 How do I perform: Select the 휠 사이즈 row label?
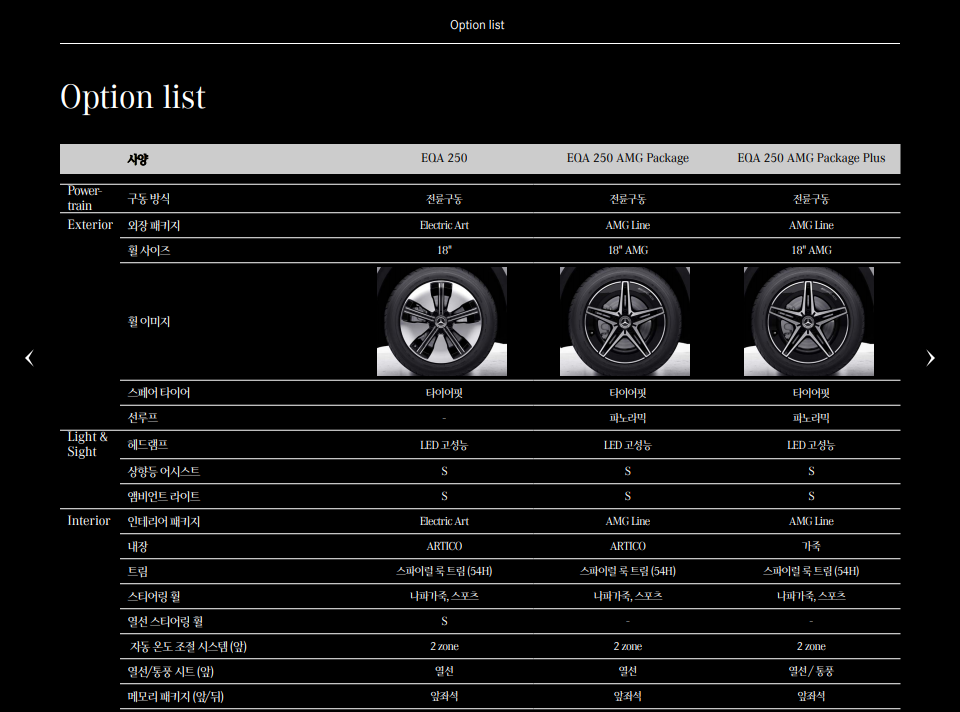pos(149,250)
